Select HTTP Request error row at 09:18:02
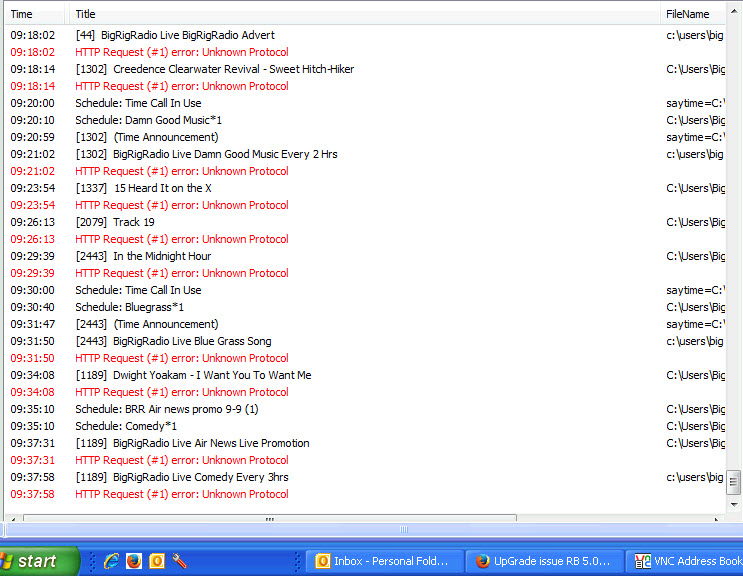The width and height of the screenshot is (743, 576). (365, 52)
